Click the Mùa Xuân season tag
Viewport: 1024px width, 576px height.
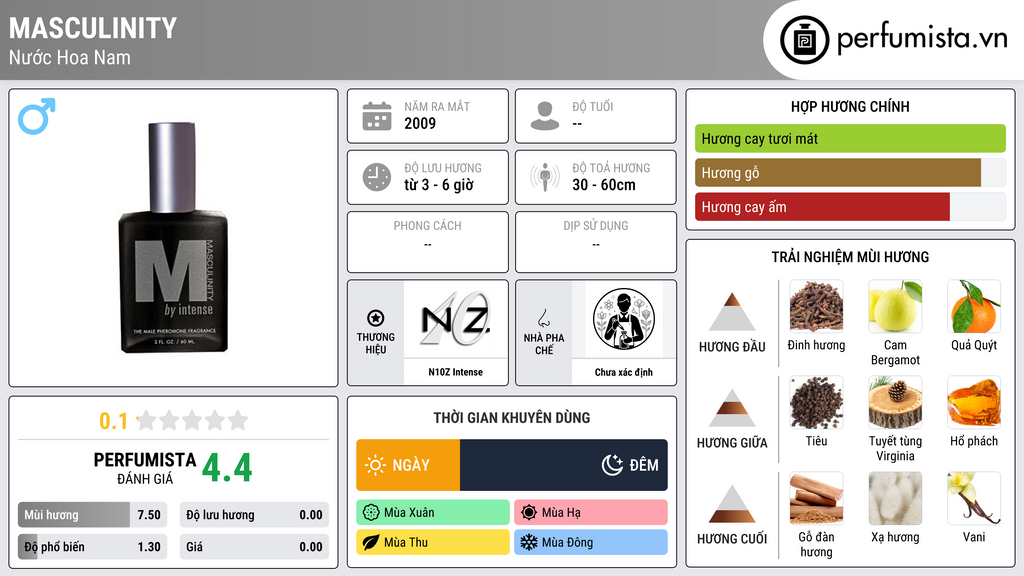point(433,513)
